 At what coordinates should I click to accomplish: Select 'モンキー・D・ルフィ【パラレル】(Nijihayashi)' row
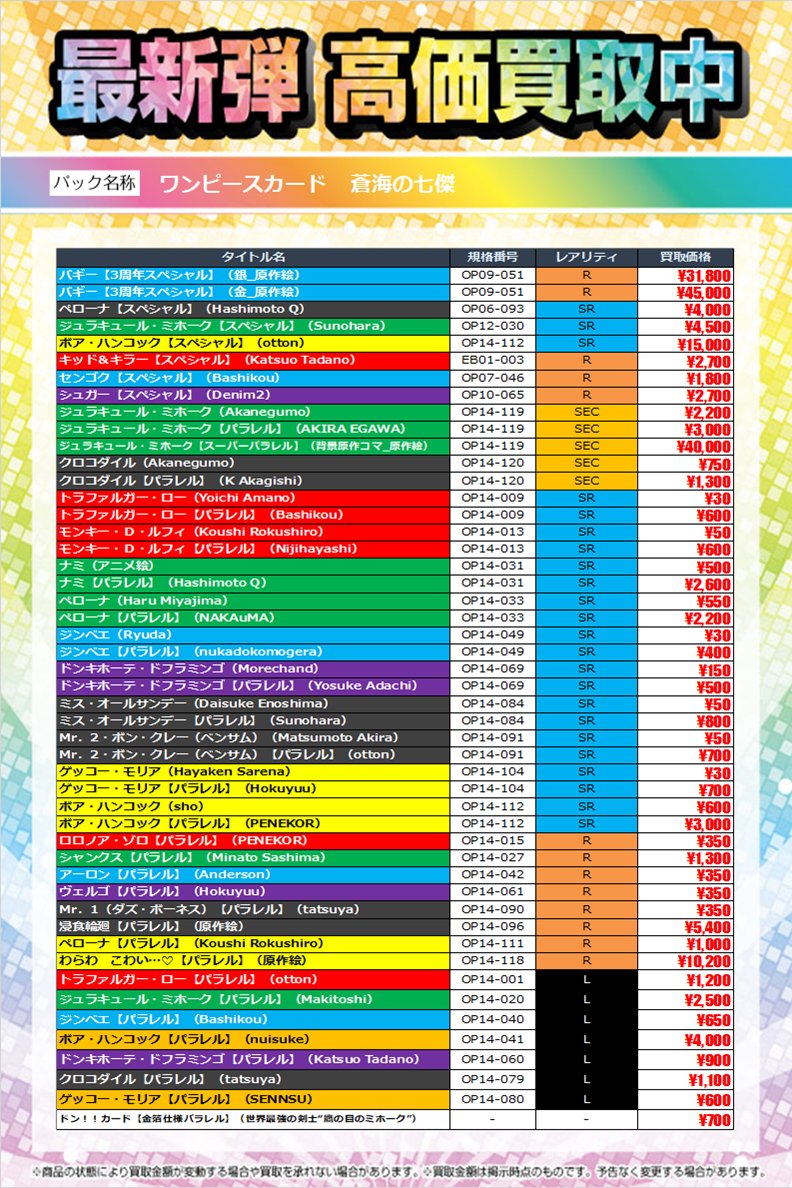coord(395,549)
